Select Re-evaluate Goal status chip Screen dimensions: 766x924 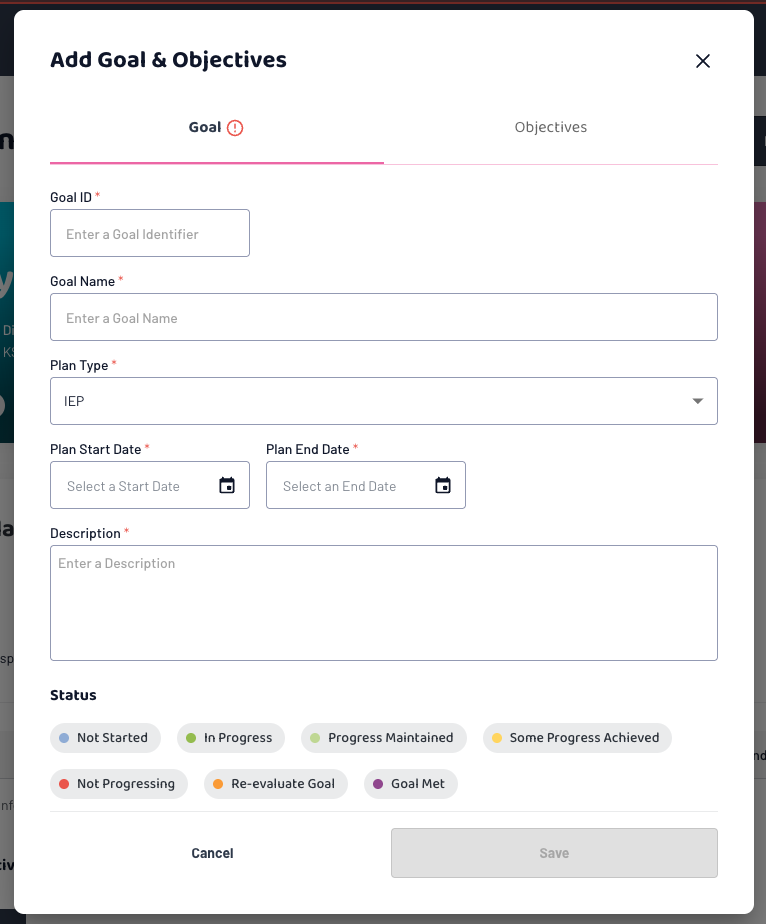[x=276, y=784]
